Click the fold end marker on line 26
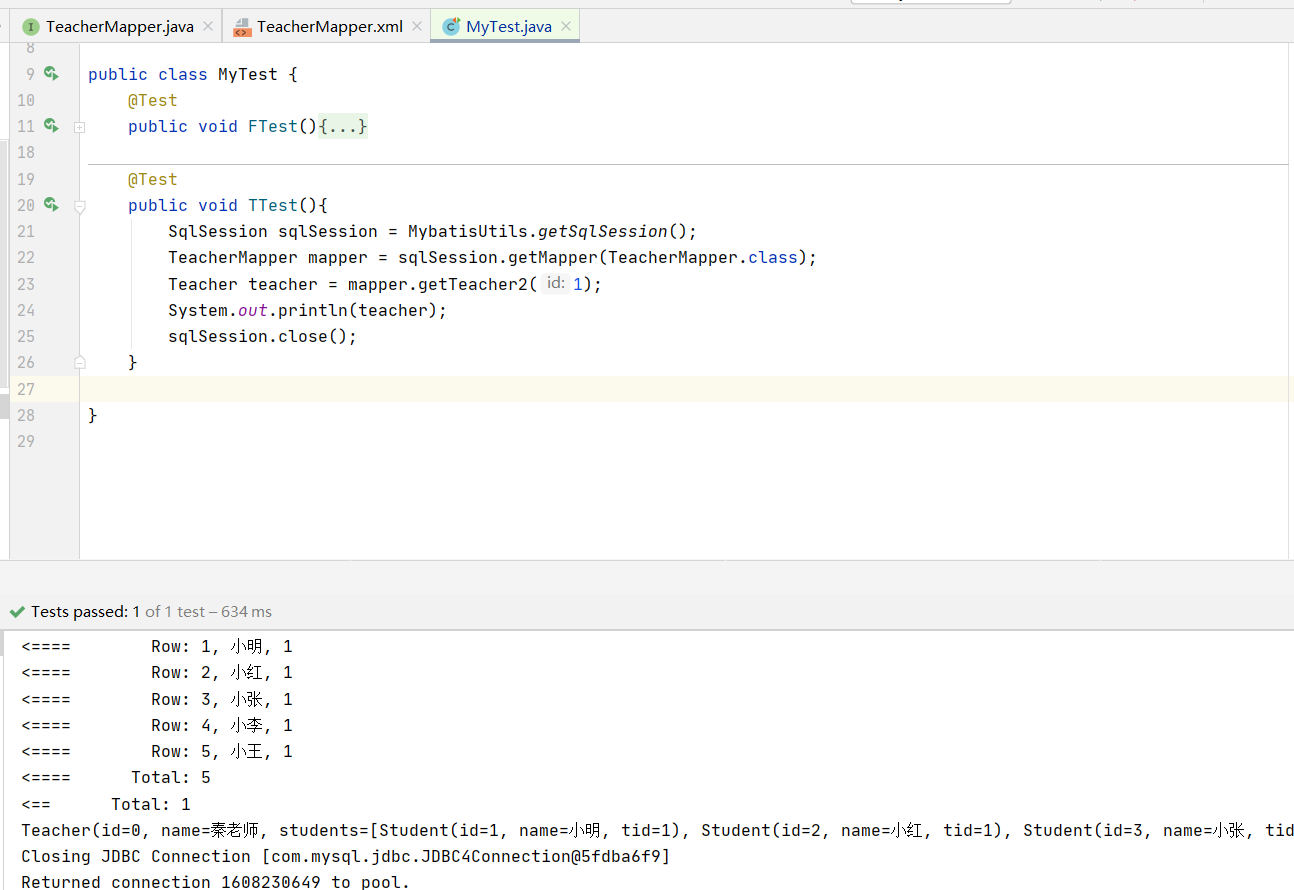Image resolution: width=1294 pixels, height=890 pixels. coord(79,362)
